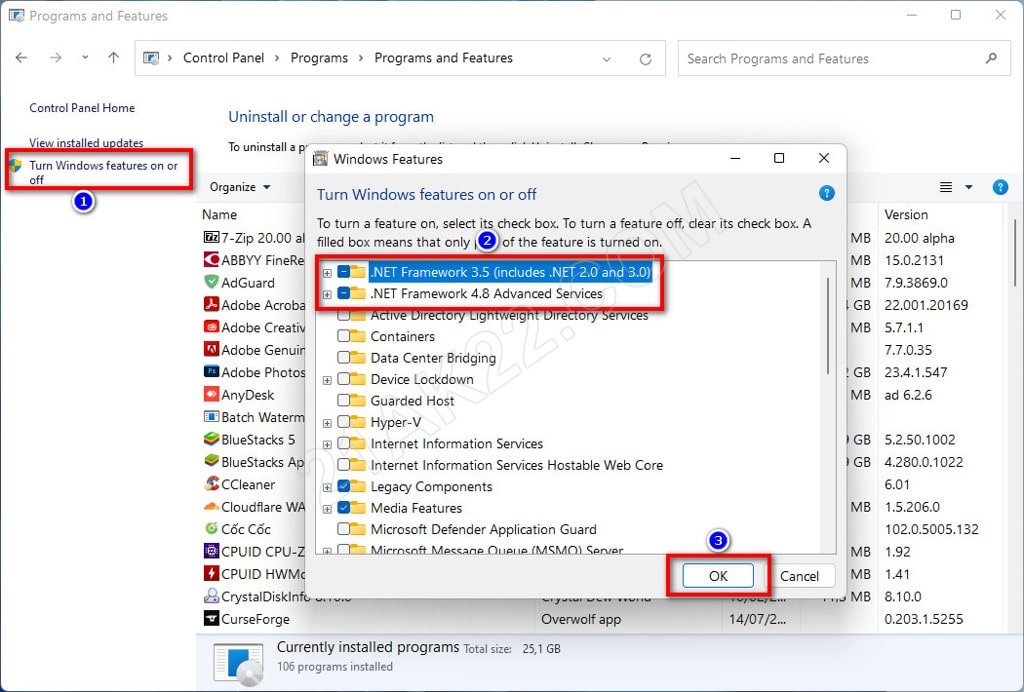Select the AdGuard shield icon
1024x692 pixels.
(211, 281)
